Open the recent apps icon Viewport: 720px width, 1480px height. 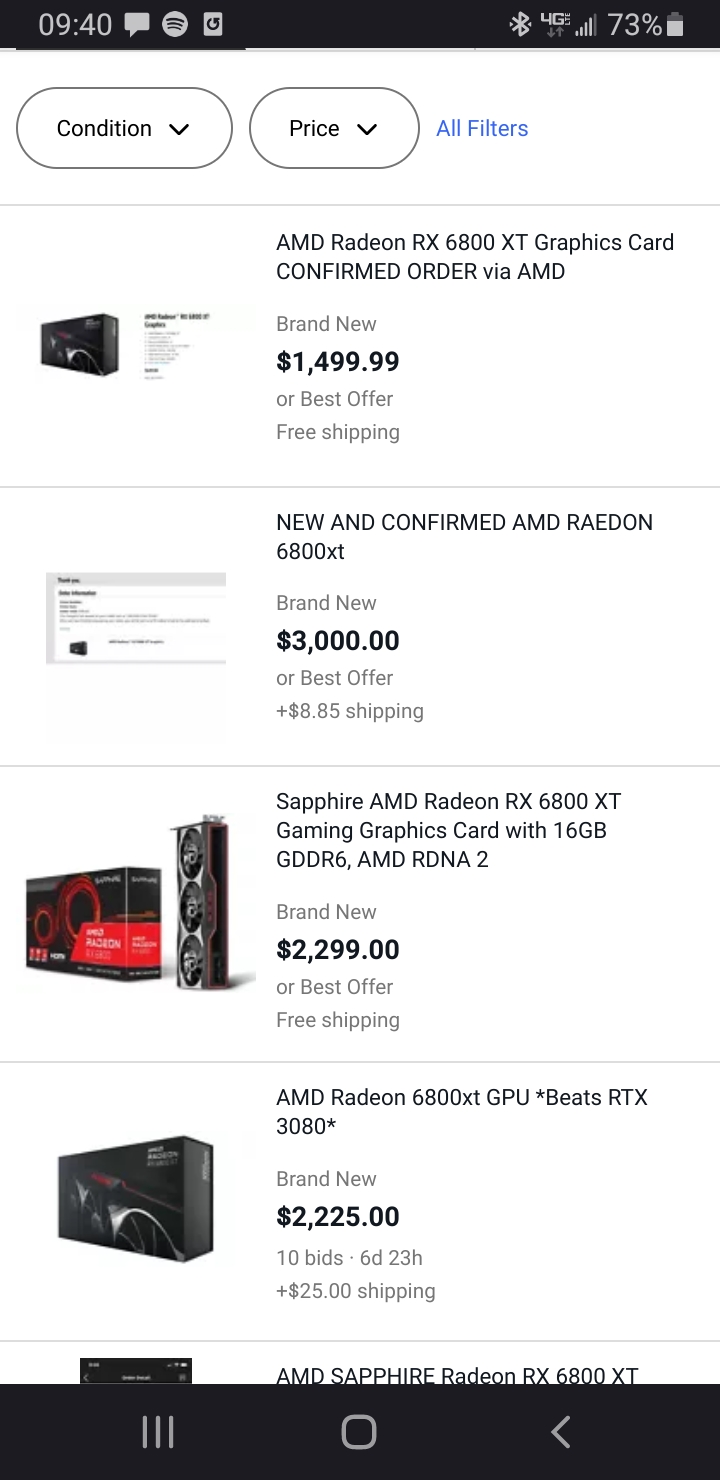[x=158, y=1432]
